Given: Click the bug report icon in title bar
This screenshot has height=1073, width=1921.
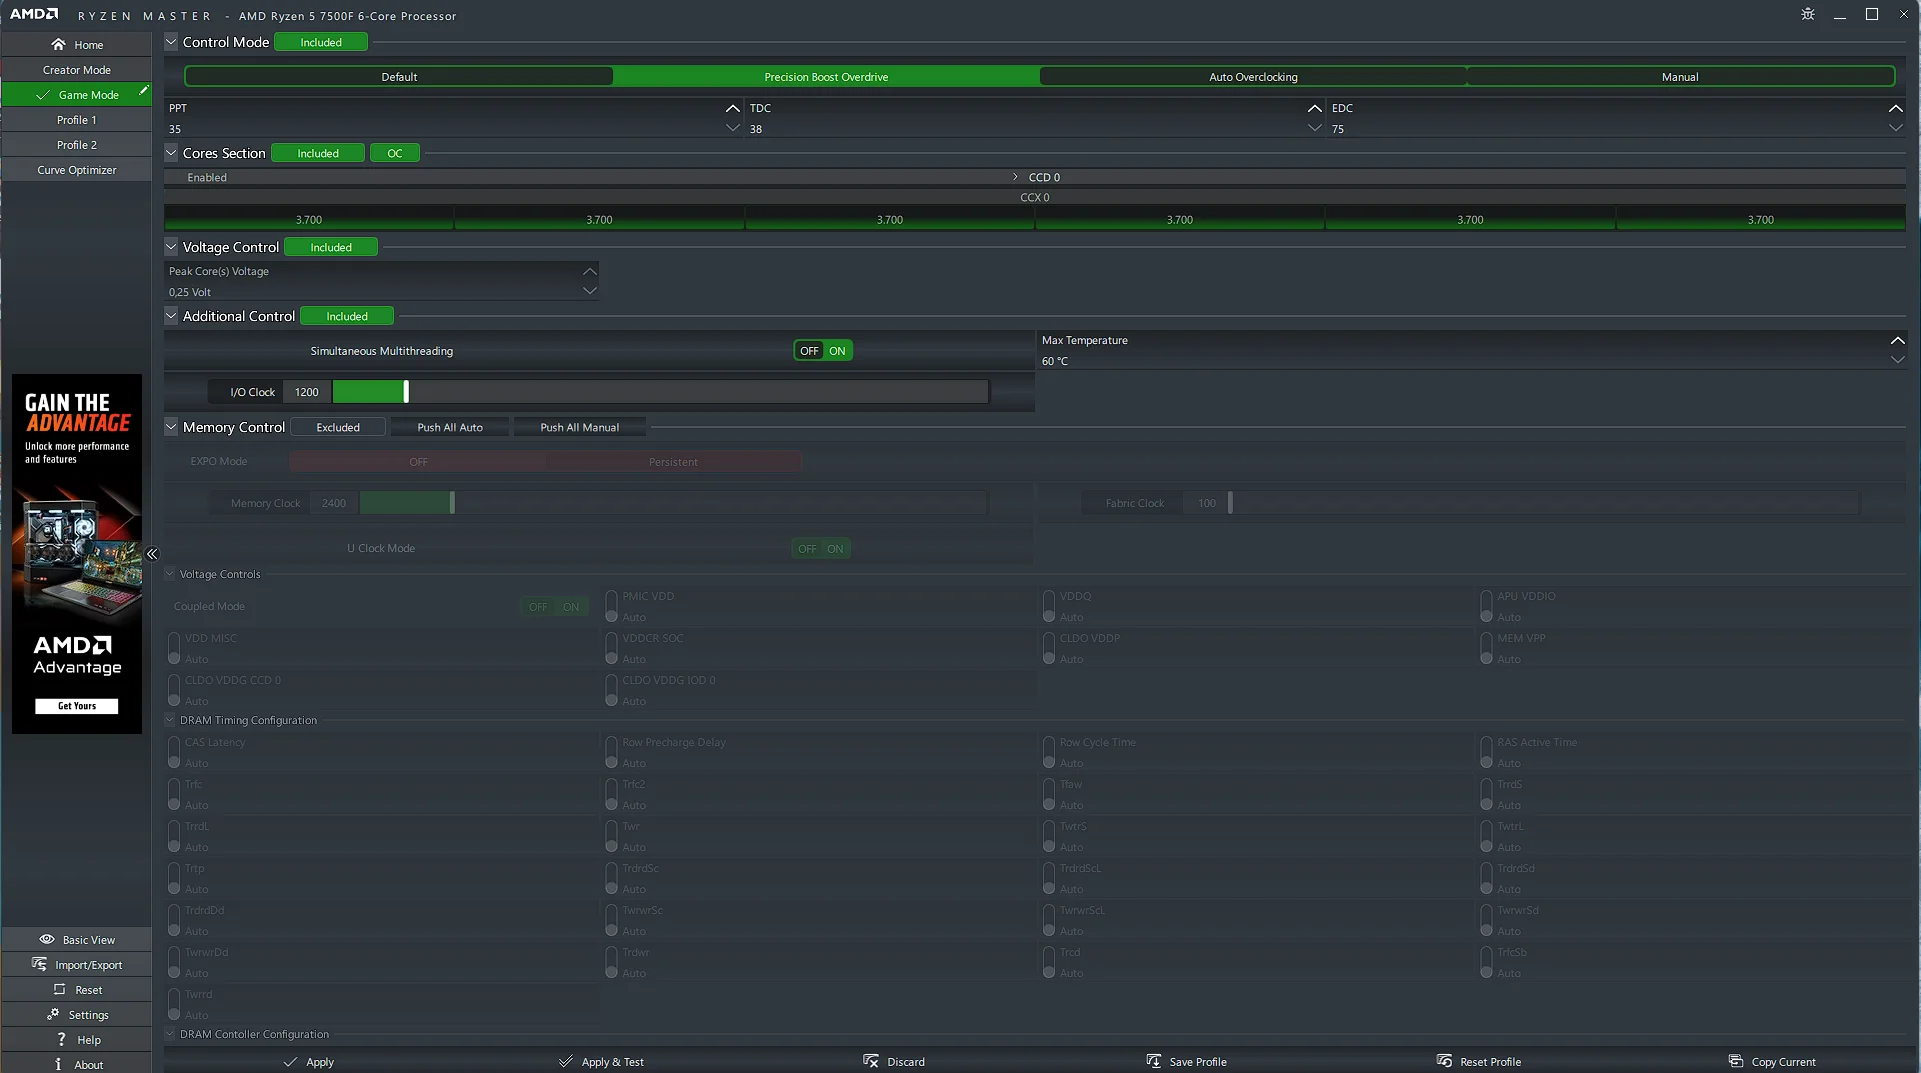Looking at the screenshot, I should [x=1808, y=14].
